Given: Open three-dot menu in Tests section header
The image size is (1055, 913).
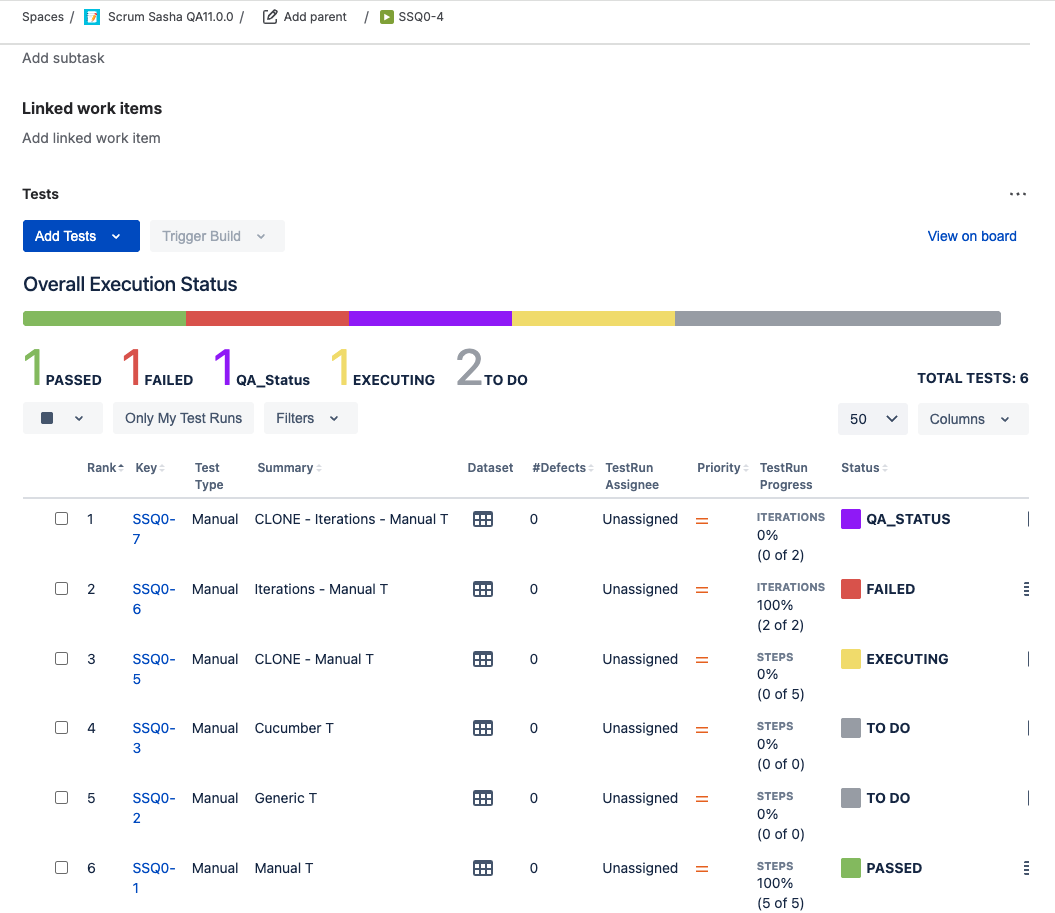Looking at the screenshot, I should [1017, 194].
